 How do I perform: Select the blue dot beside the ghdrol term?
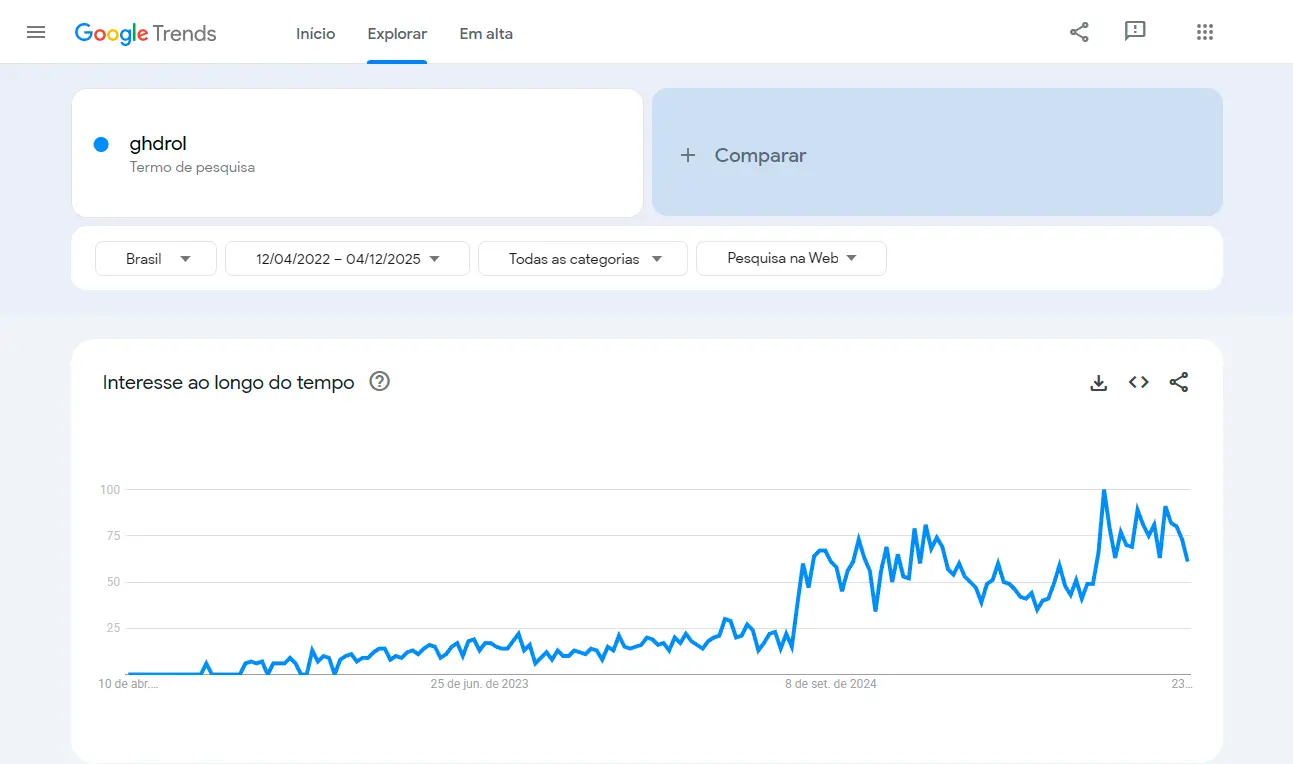point(101,144)
